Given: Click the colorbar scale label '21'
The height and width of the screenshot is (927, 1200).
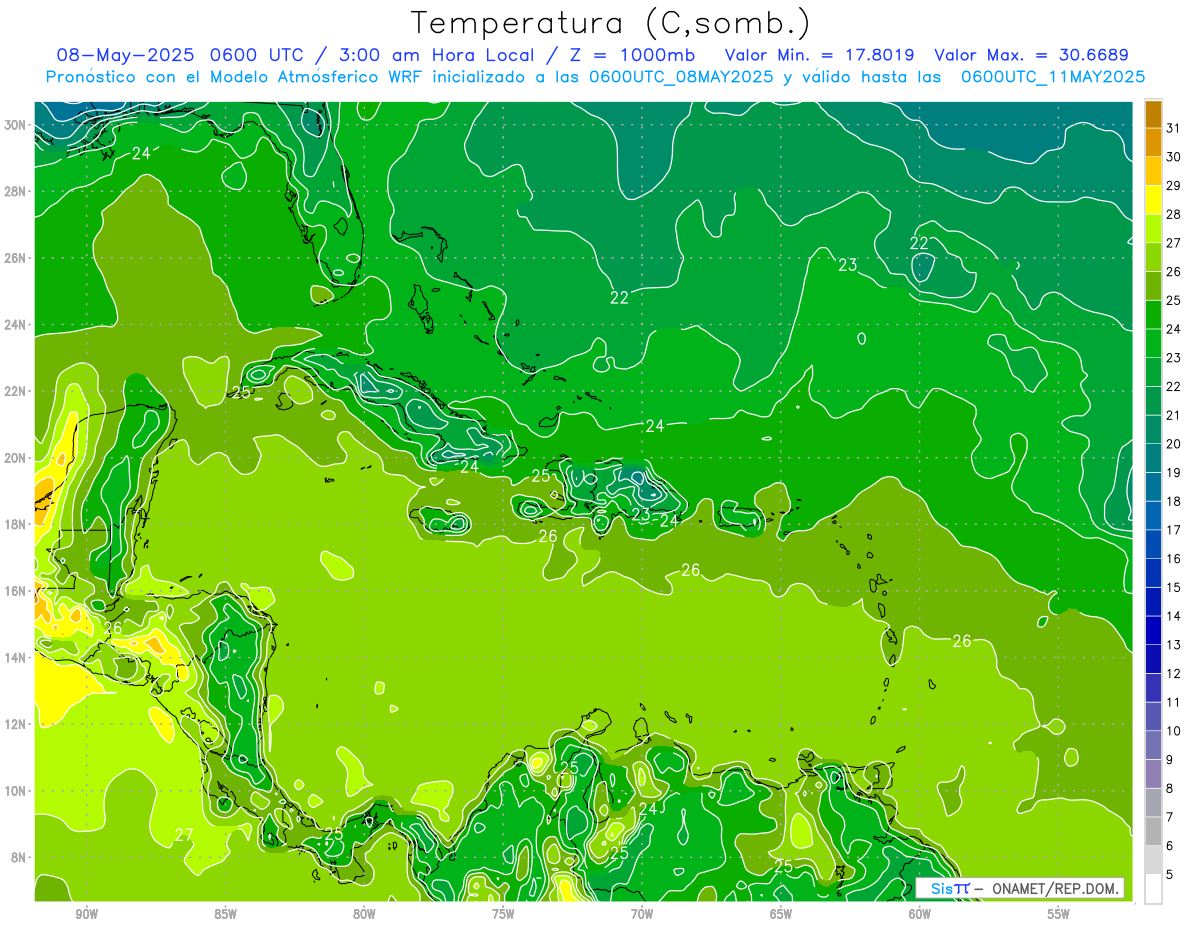Looking at the screenshot, I should [x=1174, y=415].
